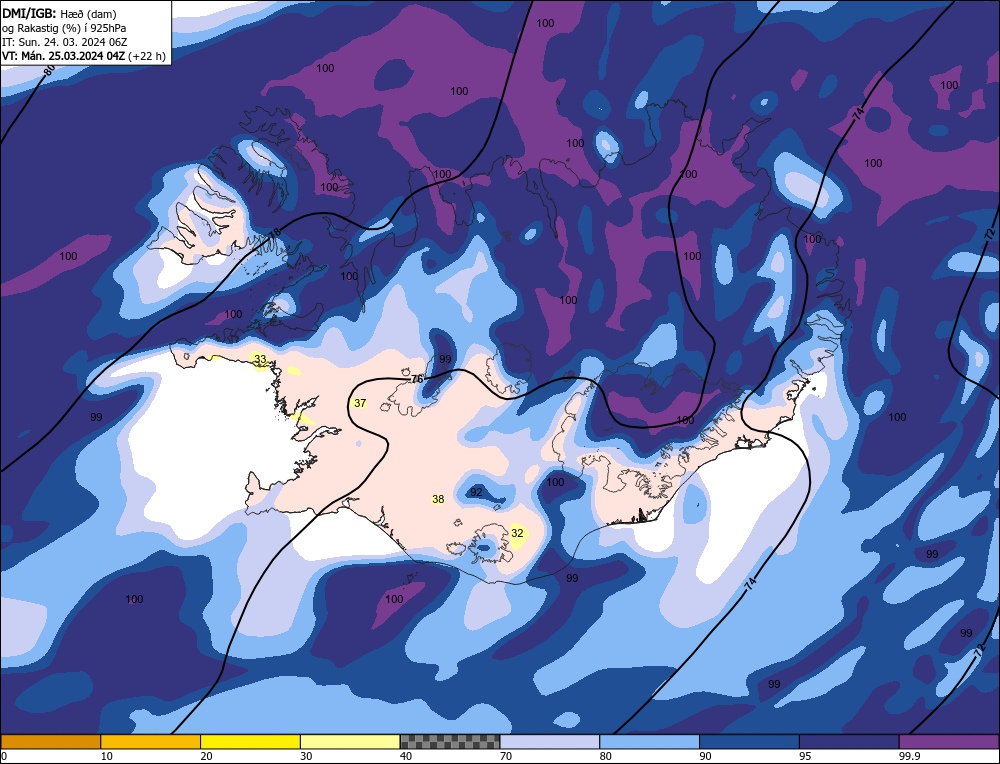The height and width of the screenshot is (764, 1000).
Task: Click the dark orange 0–10 legend swatch
Action: click(50, 741)
